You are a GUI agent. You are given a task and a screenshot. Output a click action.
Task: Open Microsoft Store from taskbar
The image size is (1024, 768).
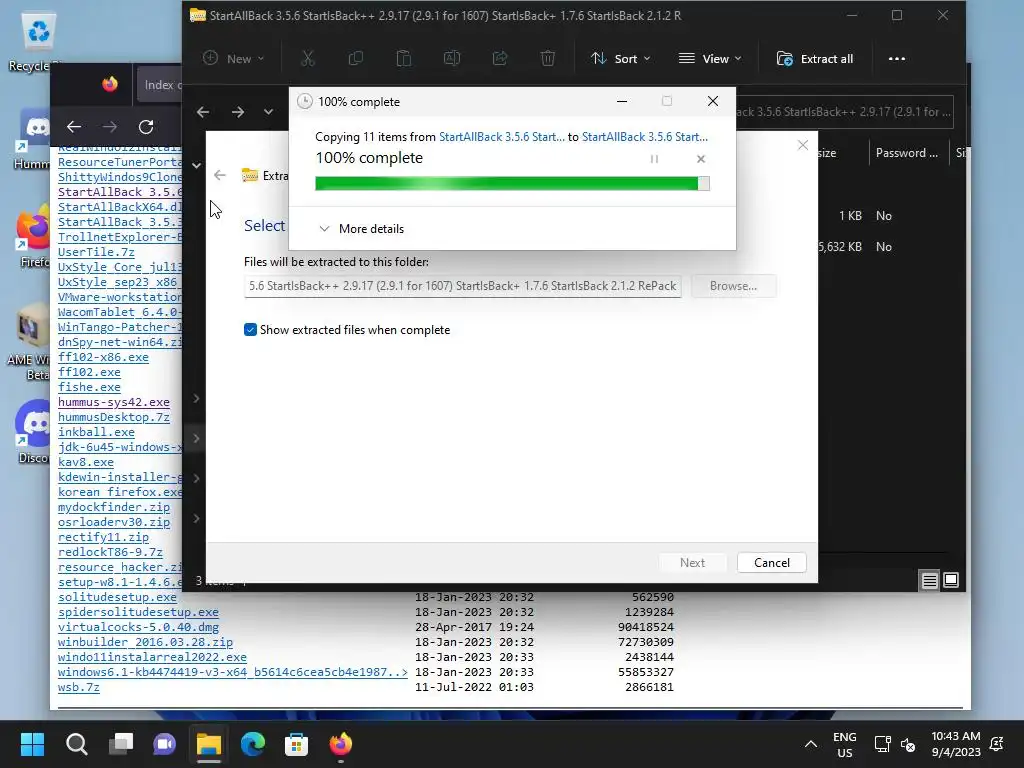pos(296,744)
